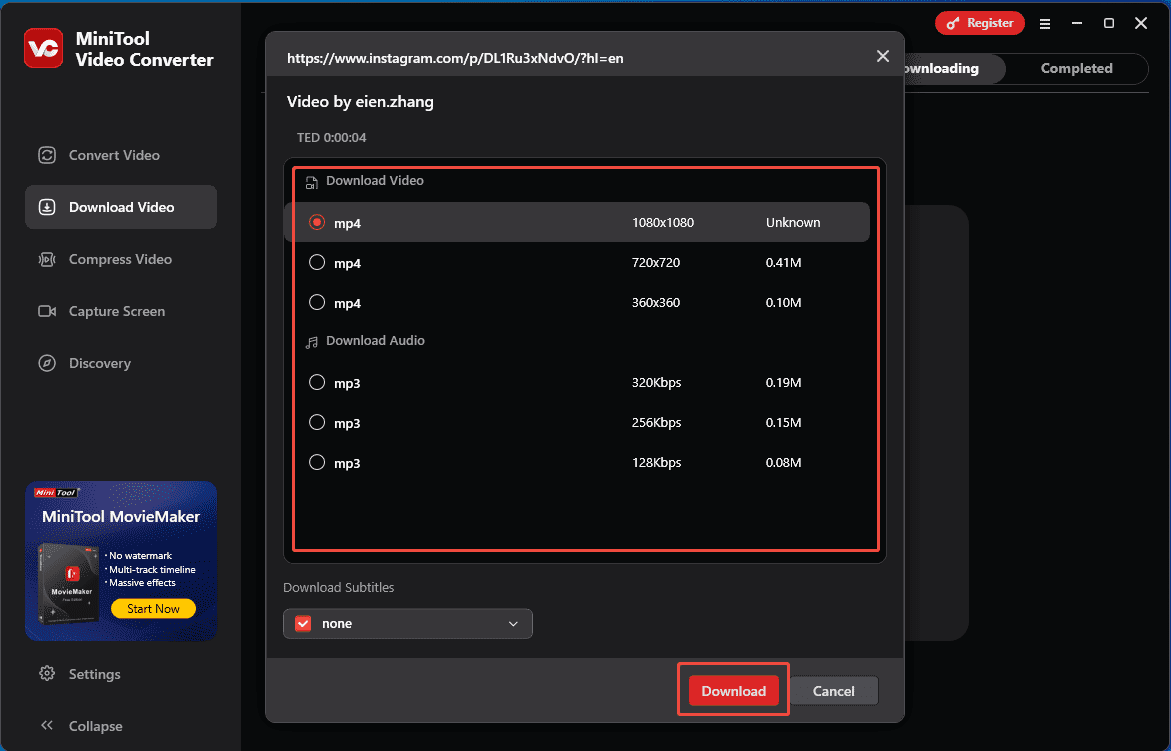Image resolution: width=1171 pixels, height=751 pixels.
Task: Click the Convert Video sidebar icon
Action: pyautogui.click(x=47, y=155)
